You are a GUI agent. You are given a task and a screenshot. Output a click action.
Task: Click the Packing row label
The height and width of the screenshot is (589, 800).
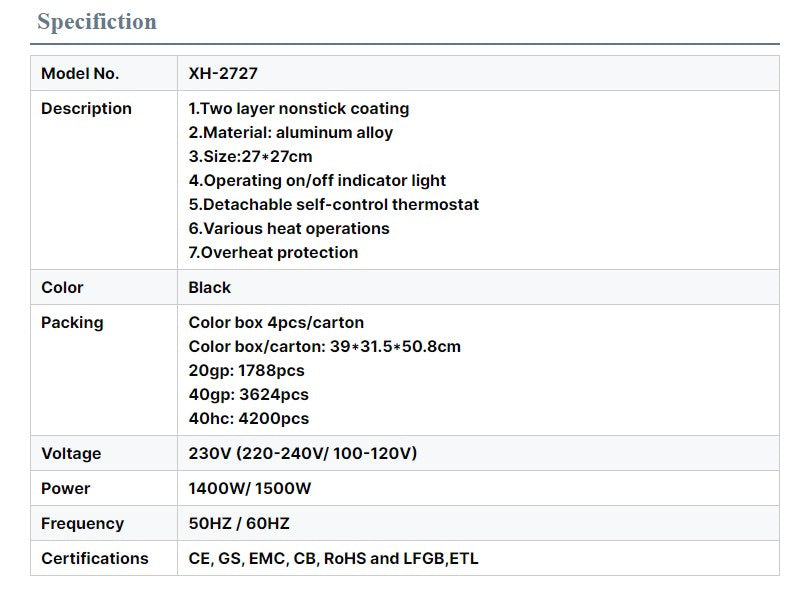click(72, 322)
